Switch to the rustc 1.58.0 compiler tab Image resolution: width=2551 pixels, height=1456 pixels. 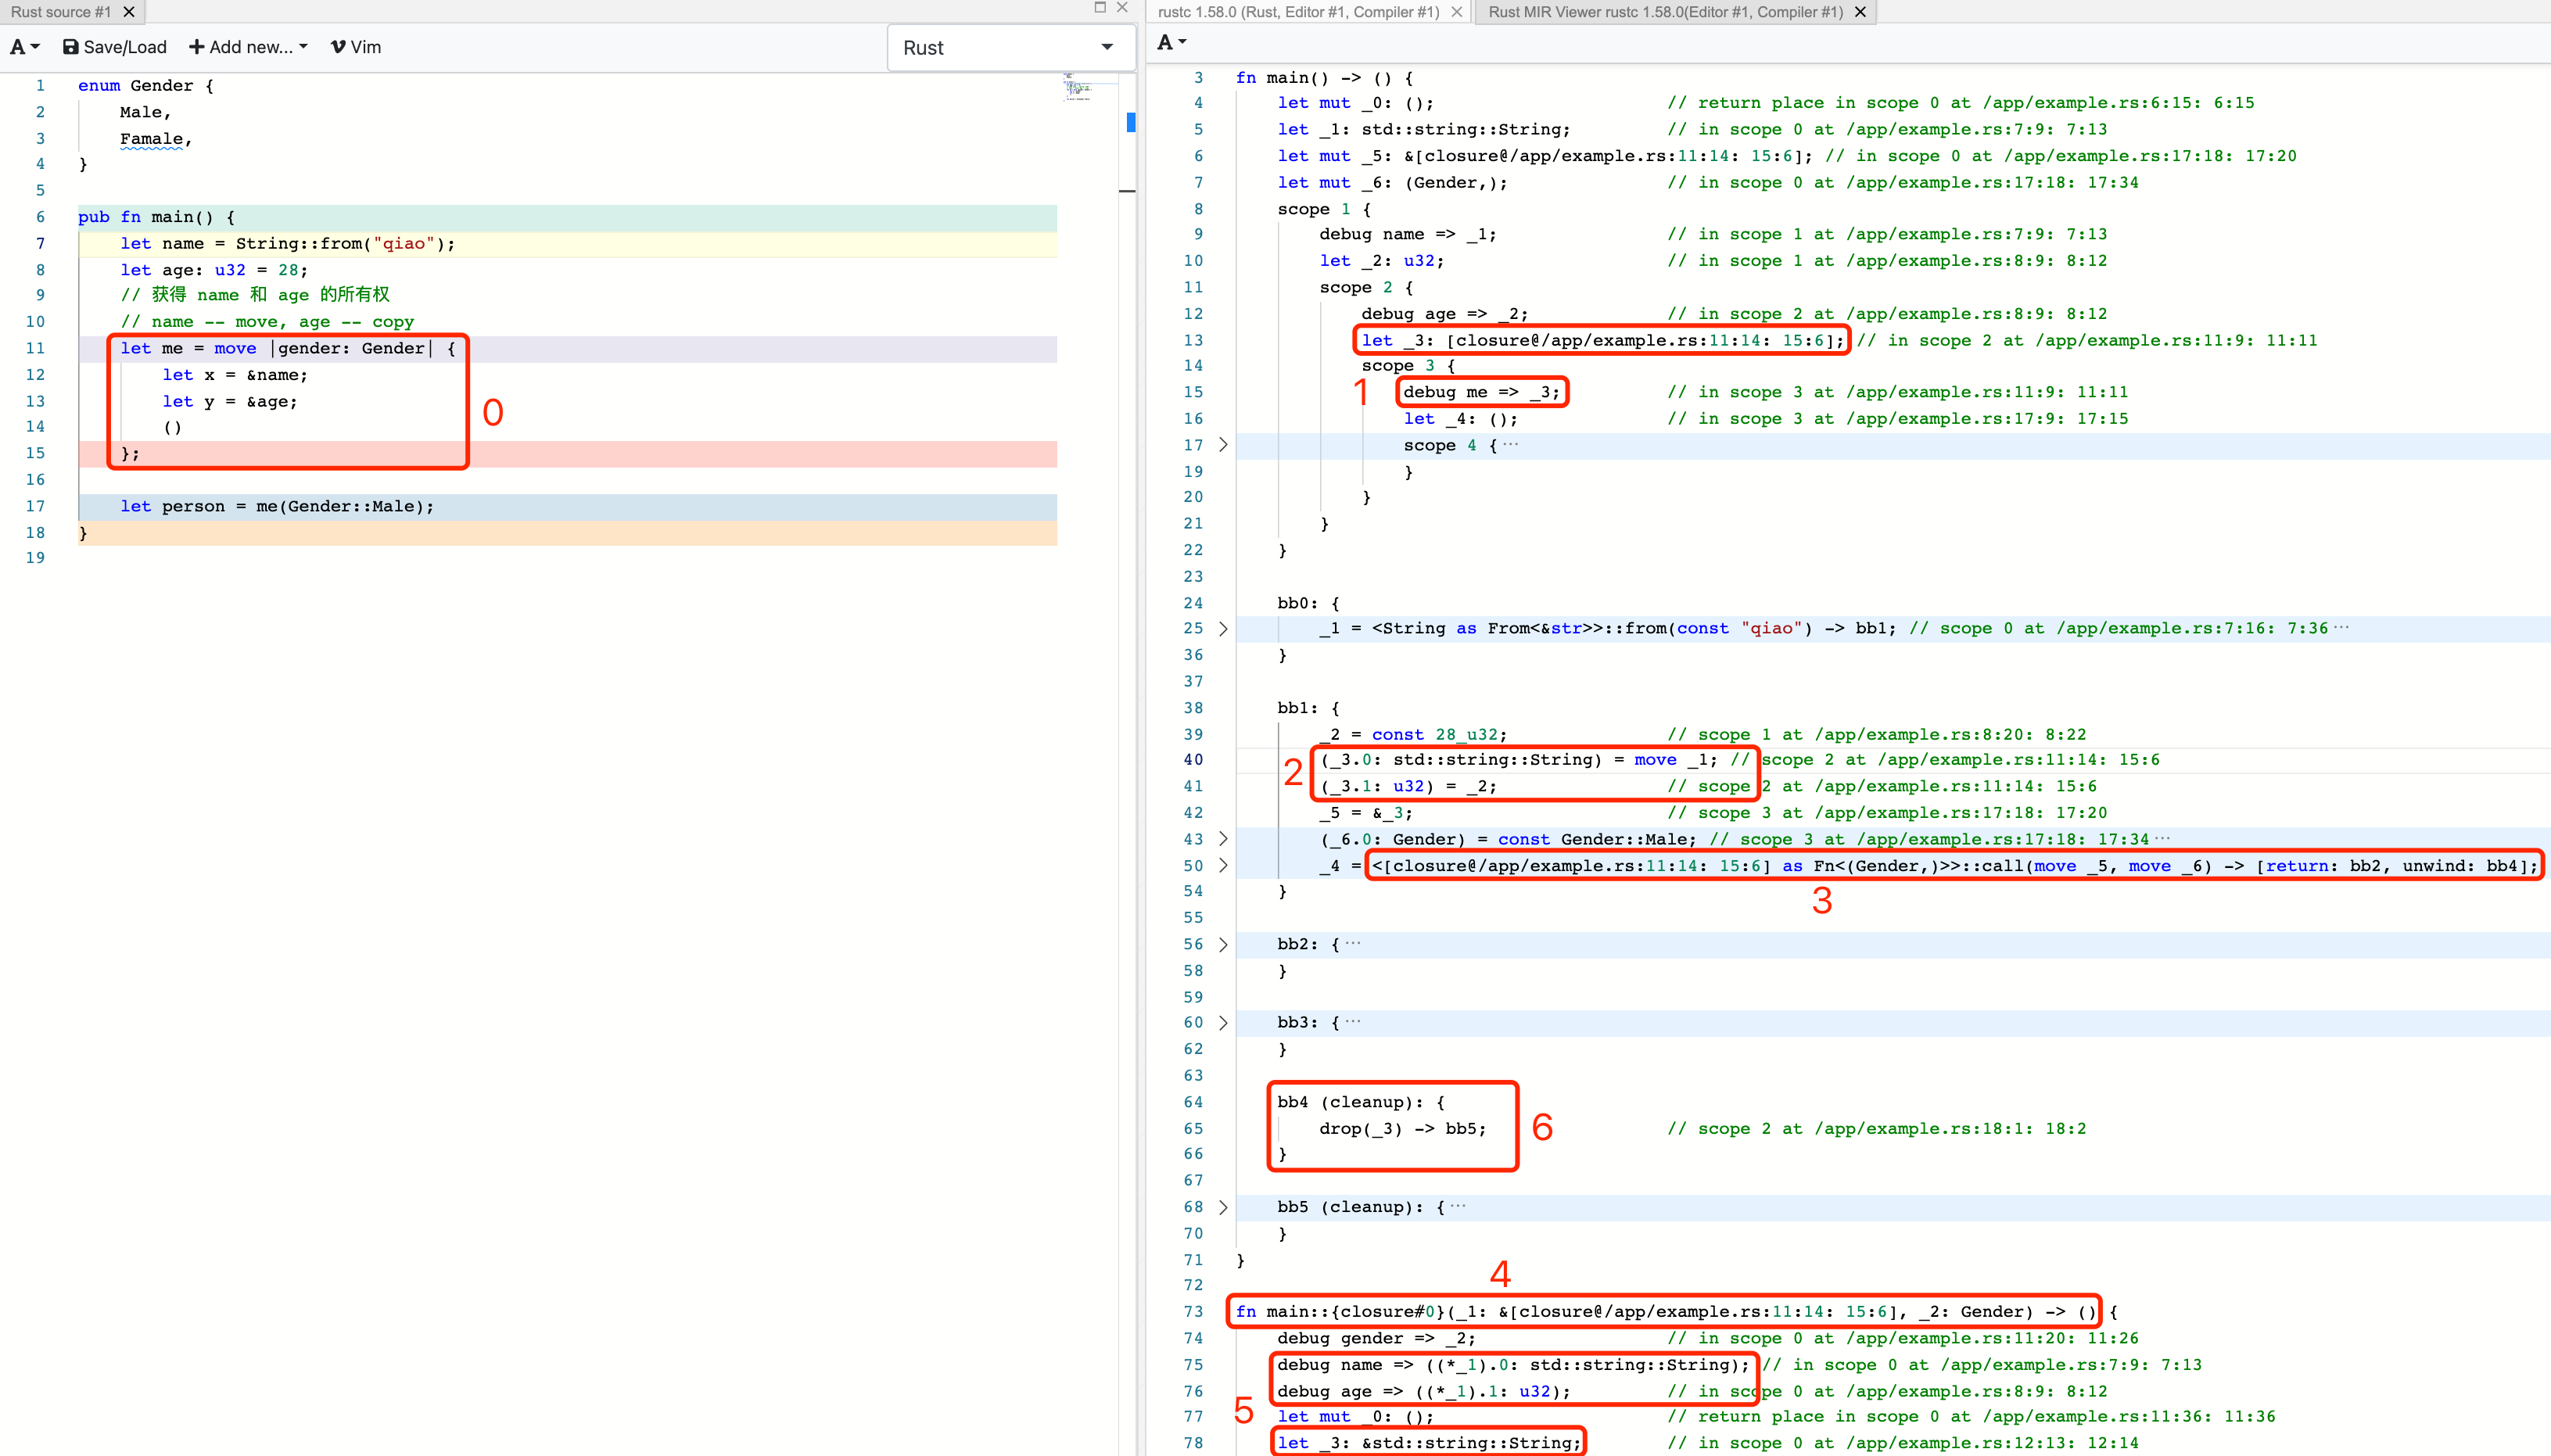pos(1298,12)
